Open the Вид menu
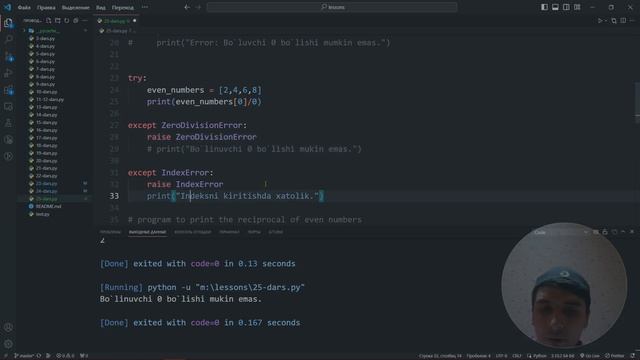Image resolution: width=640 pixels, height=360 pixels. 100,7
